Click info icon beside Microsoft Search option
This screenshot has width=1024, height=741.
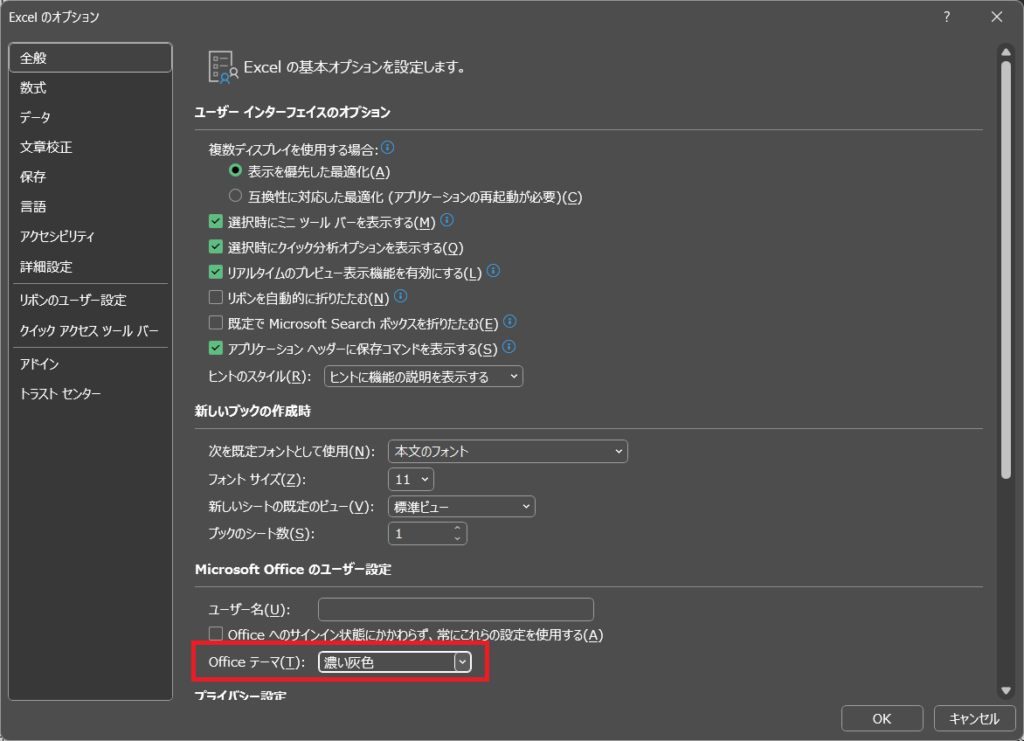pyautogui.click(x=510, y=322)
